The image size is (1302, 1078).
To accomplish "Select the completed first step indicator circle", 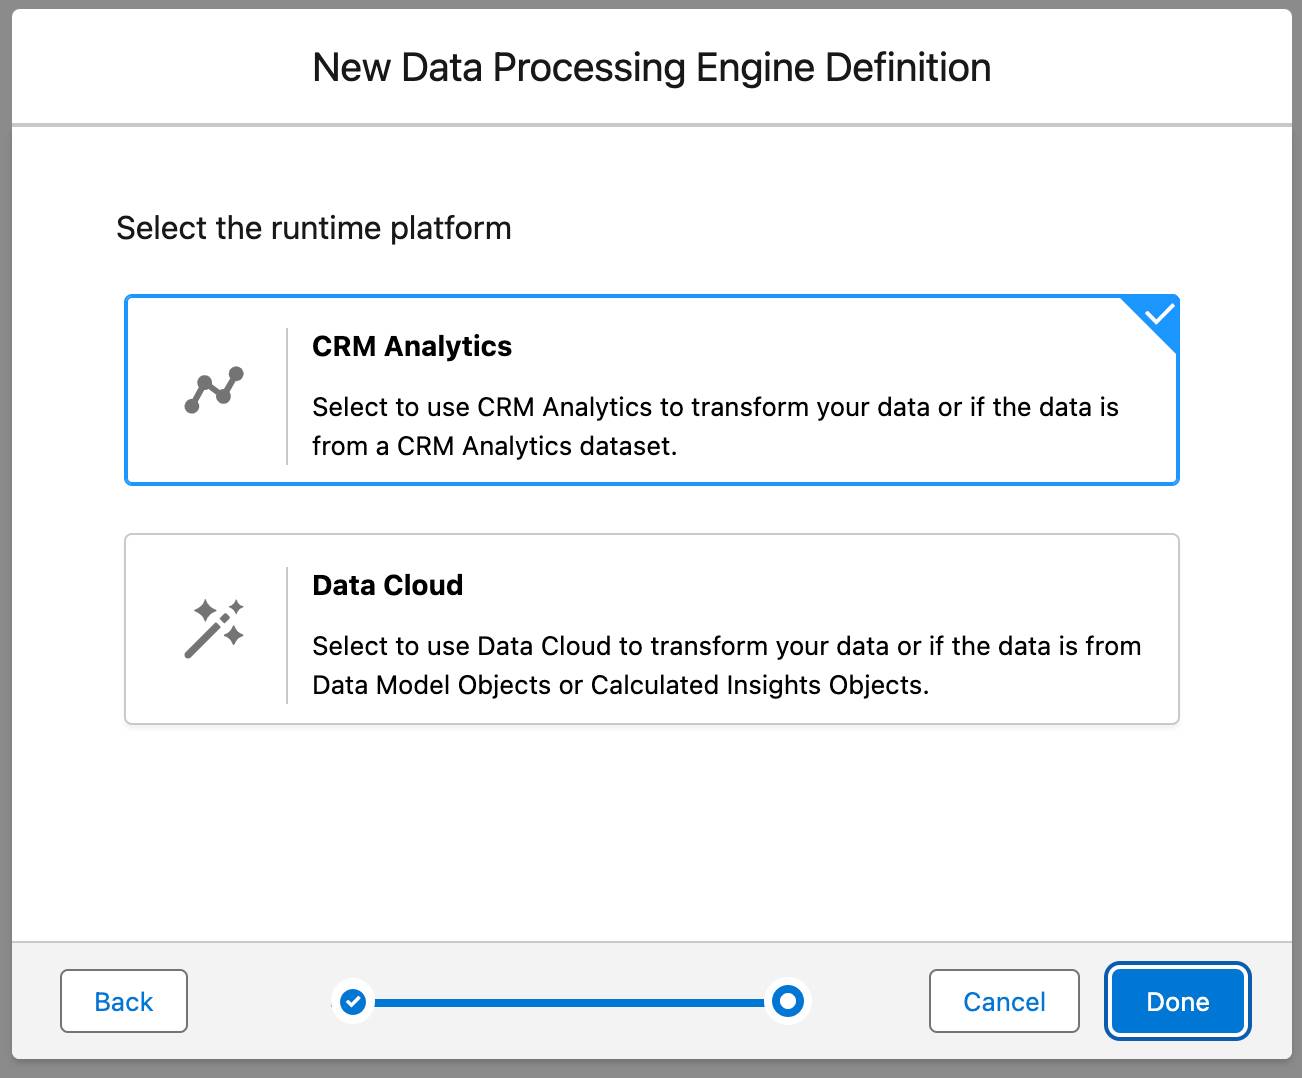I will pyautogui.click(x=352, y=1001).
